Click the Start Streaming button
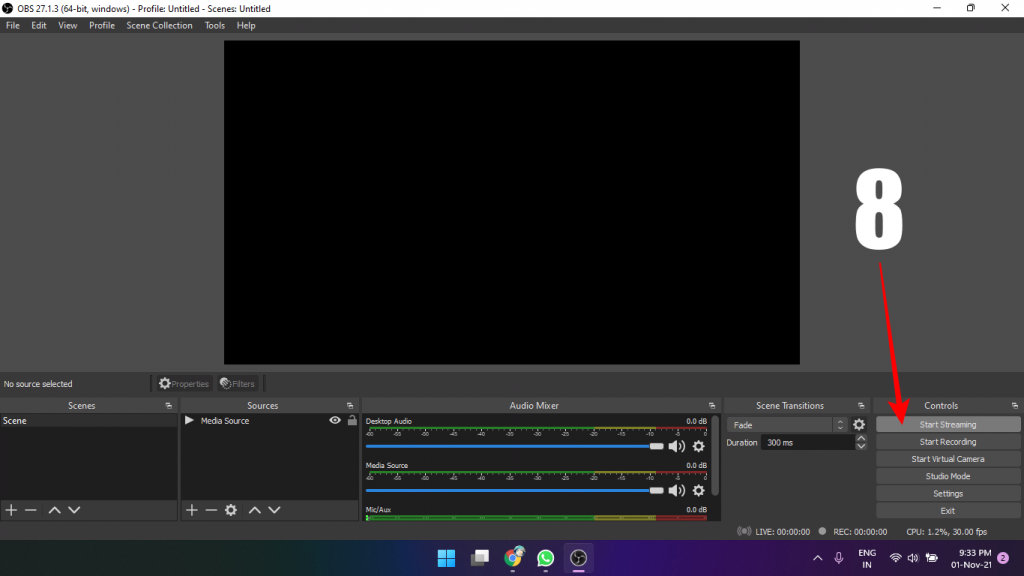Image resolution: width=1024 pixels, height=576 pixels. [947, 425]
